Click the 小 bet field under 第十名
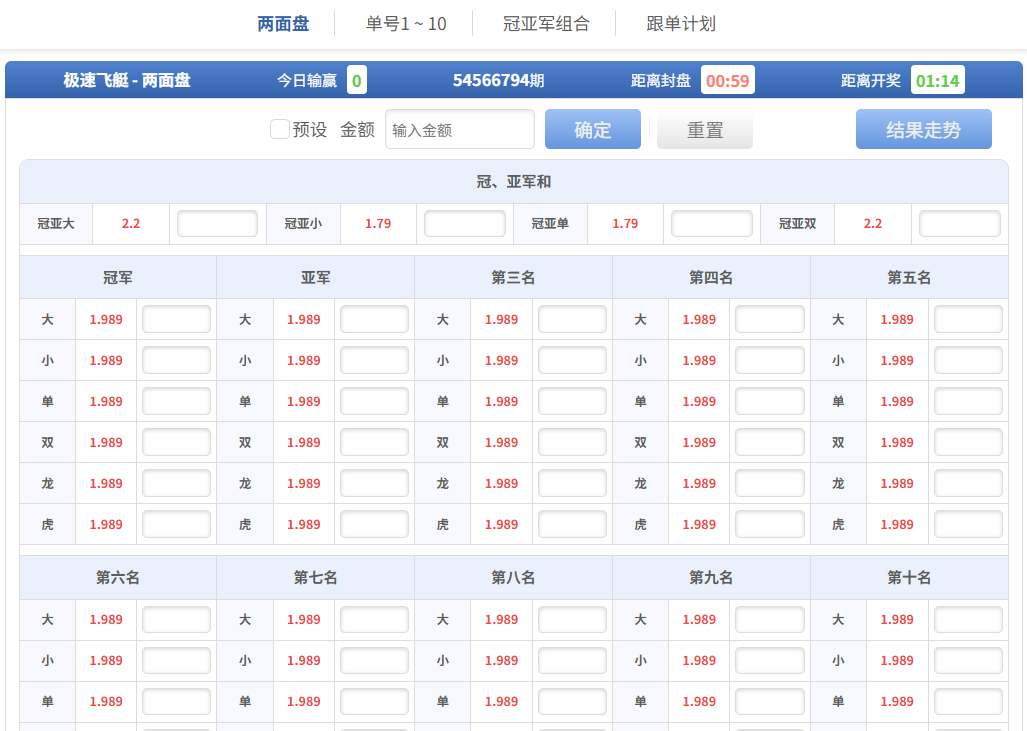 (x=966, y=660)
